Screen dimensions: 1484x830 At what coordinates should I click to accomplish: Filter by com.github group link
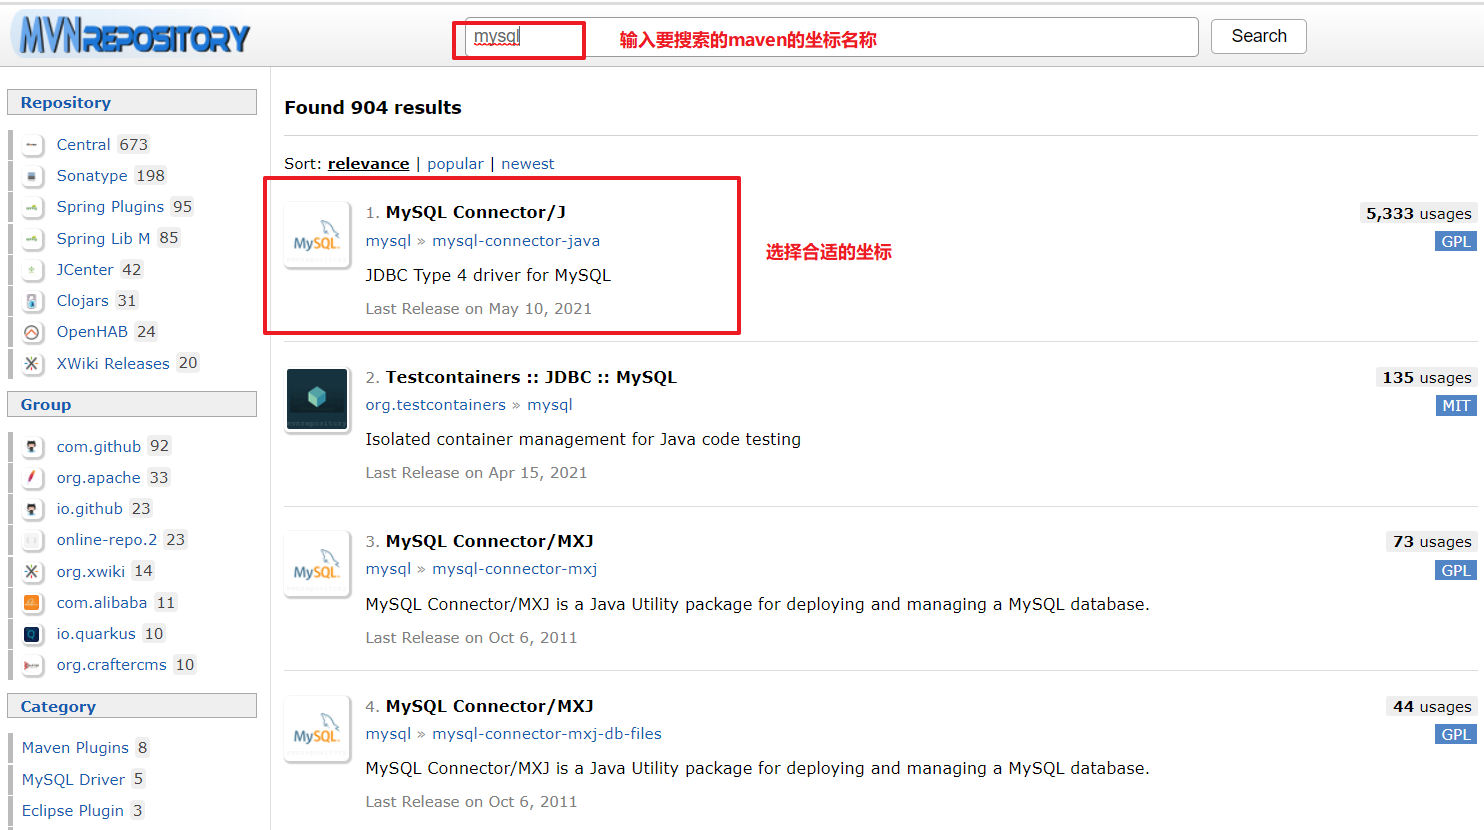tap(99, 447)
